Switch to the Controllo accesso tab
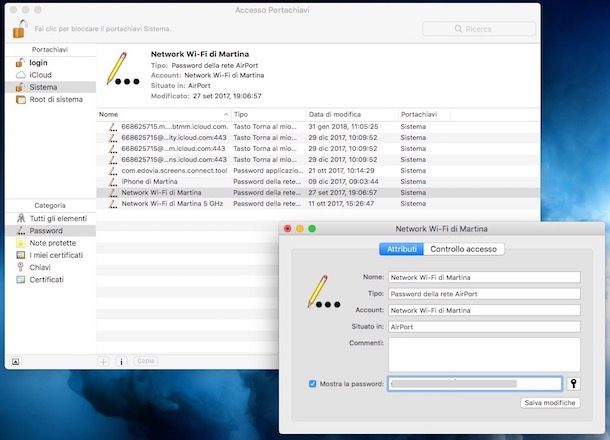This screenshot has width=610, height=440. [x=464, y=249]
